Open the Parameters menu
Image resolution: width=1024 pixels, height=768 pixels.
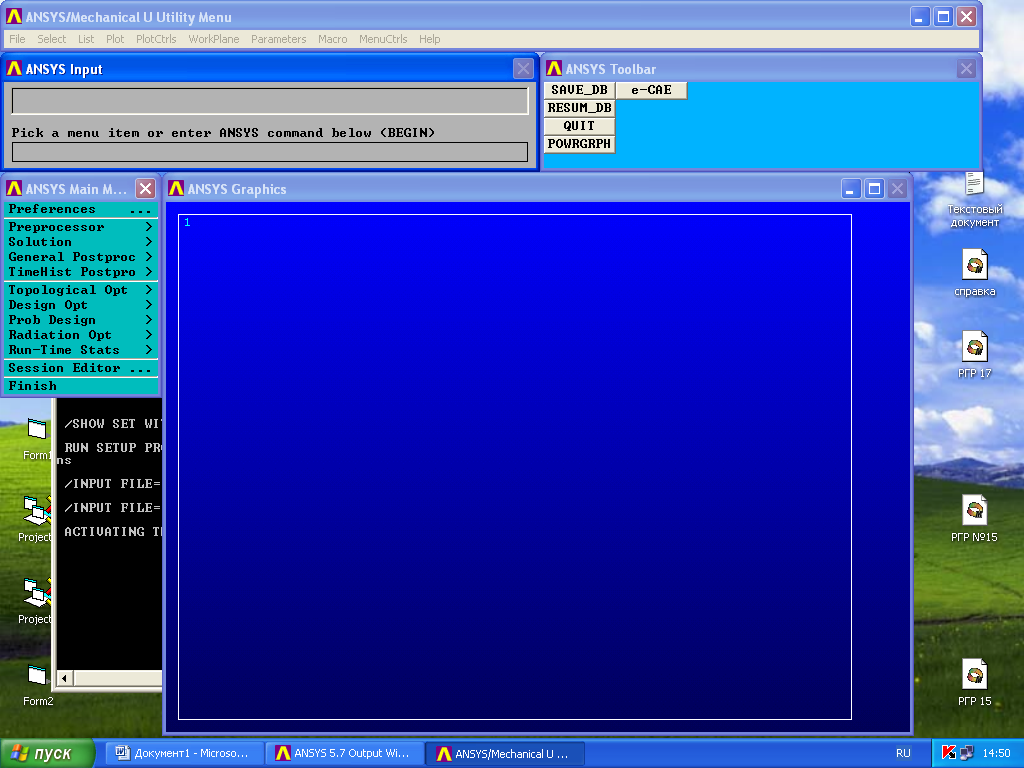[278, 39]
